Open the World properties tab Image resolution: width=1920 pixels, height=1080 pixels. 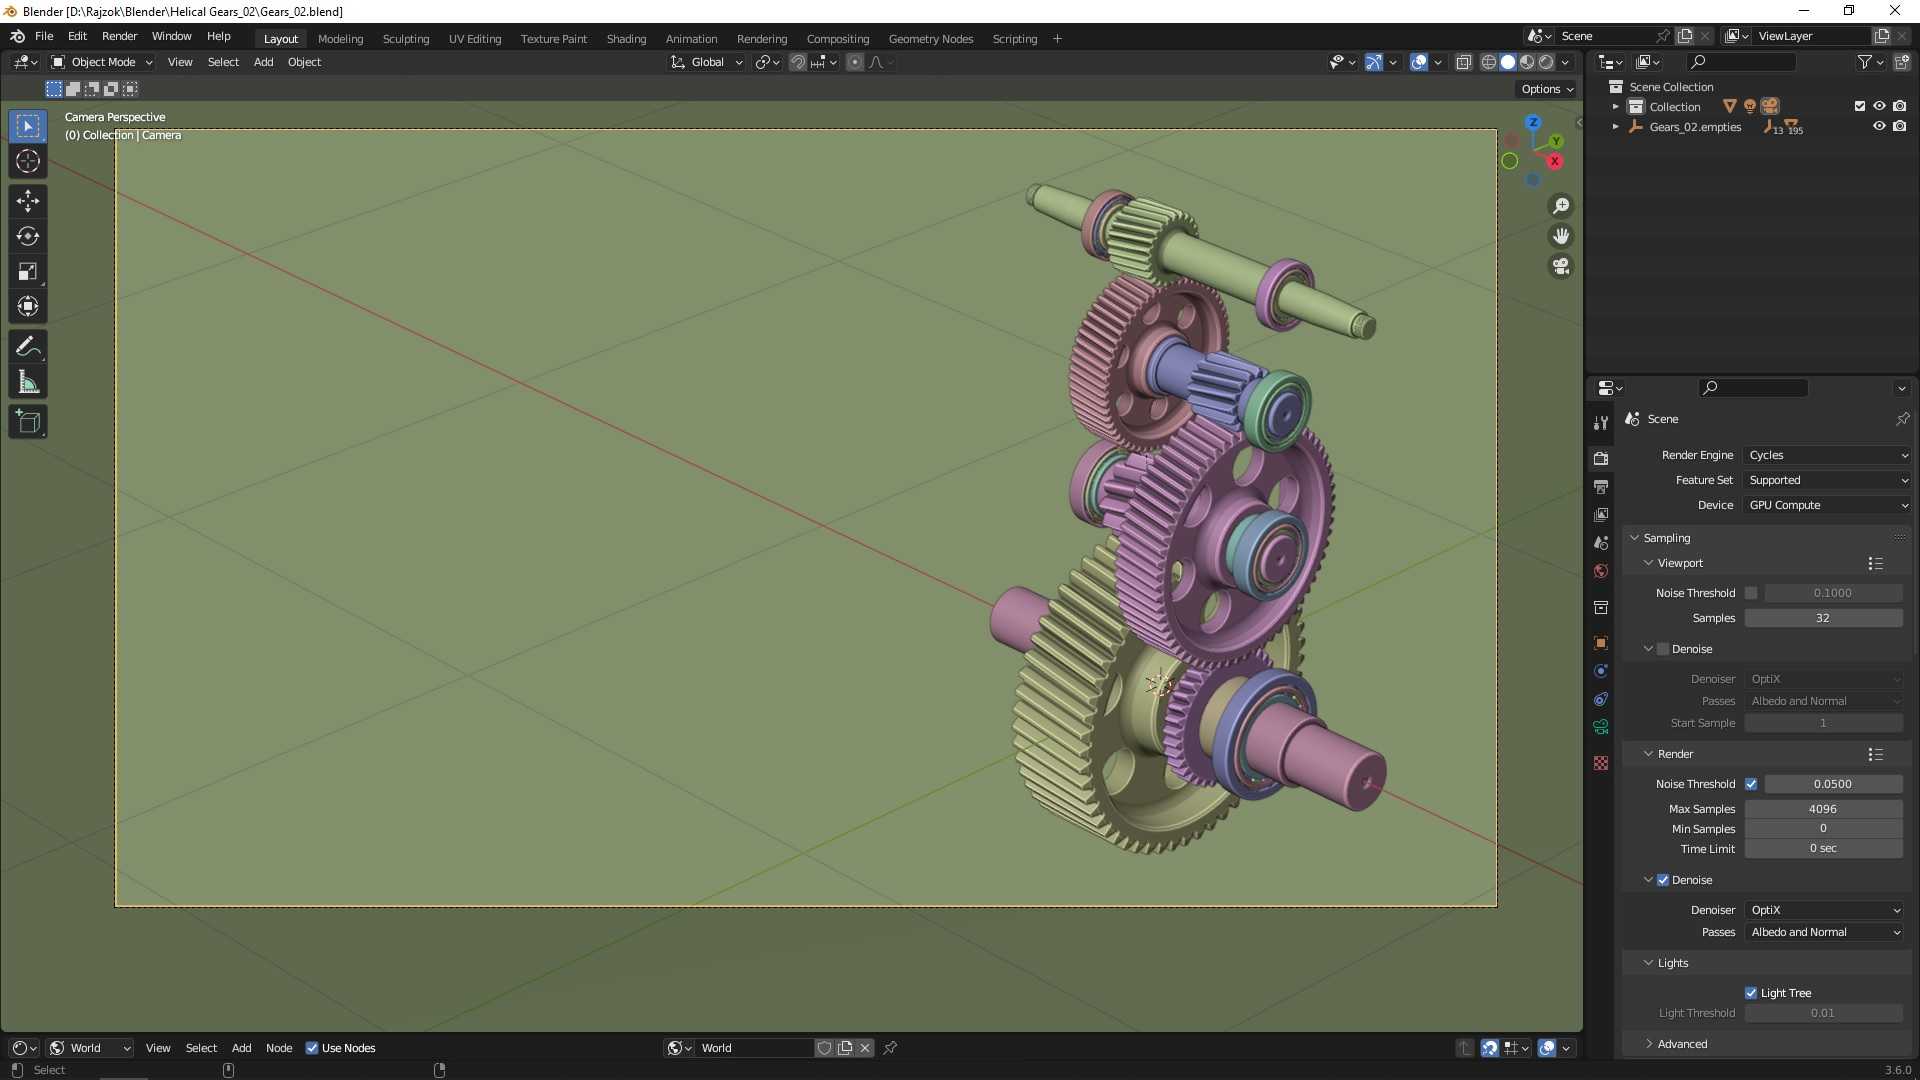(1601, 571)
